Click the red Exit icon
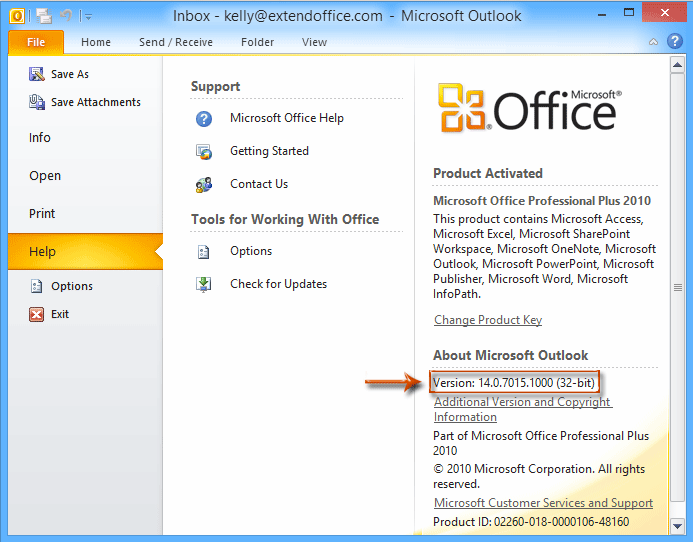Screen dimensions: 693x542 pos(36,314)
